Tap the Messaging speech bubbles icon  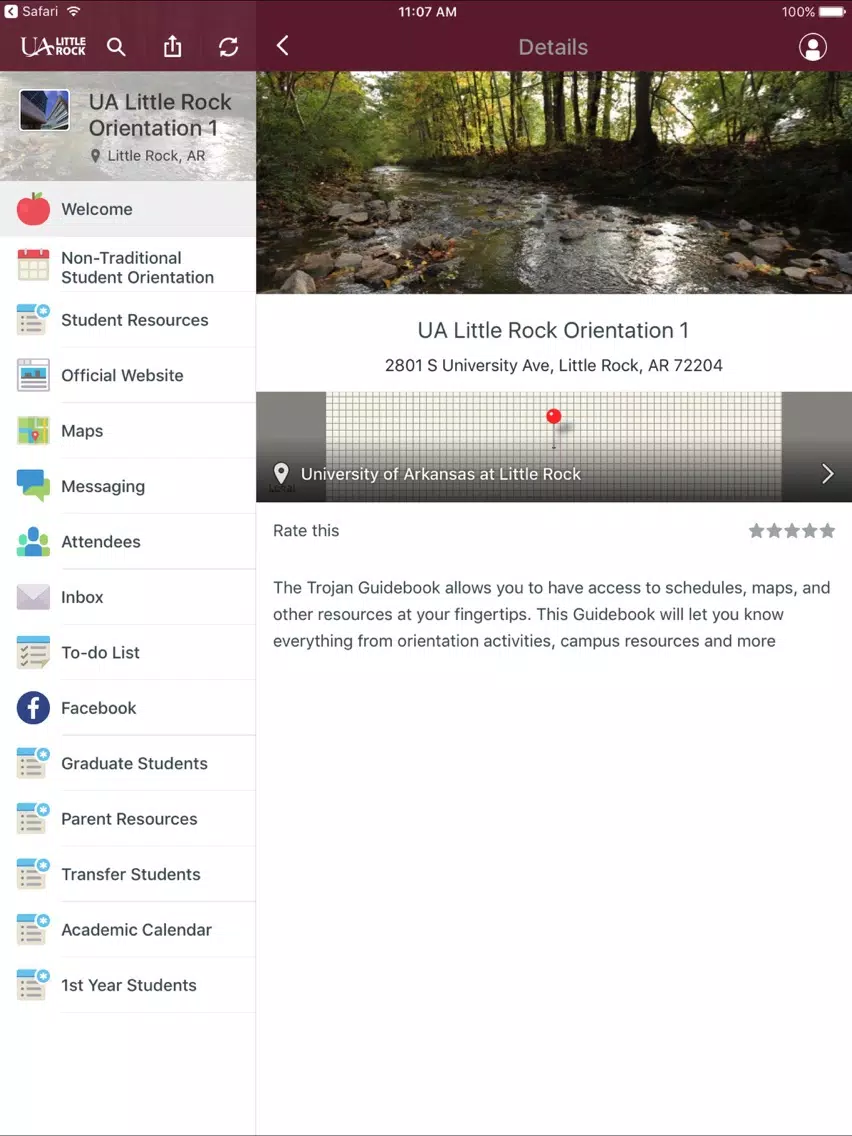coord(33,485)
